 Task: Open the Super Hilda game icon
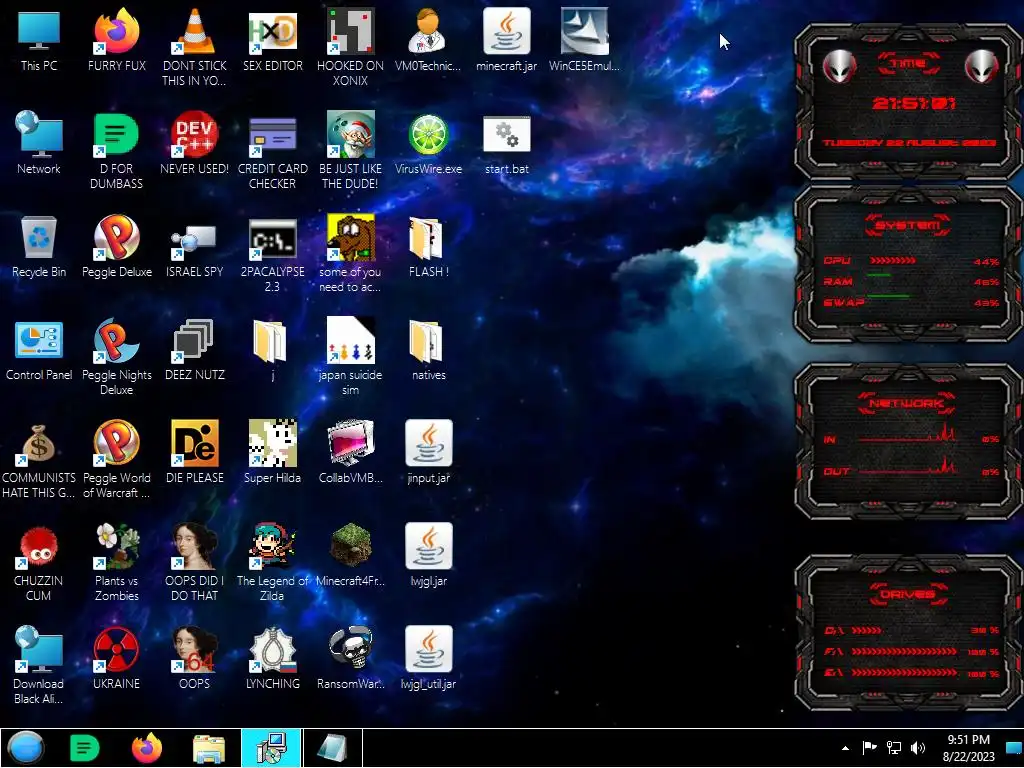pos(272,452)
